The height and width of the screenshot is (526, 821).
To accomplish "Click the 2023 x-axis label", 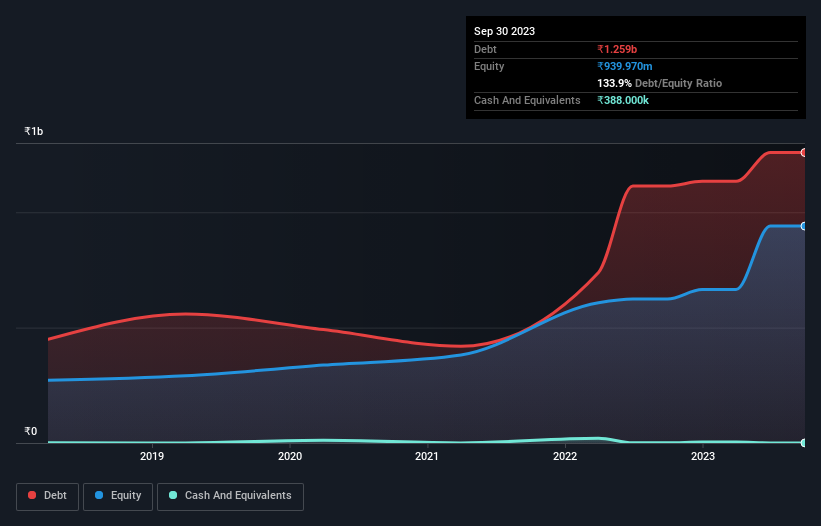I will point(703,456).
